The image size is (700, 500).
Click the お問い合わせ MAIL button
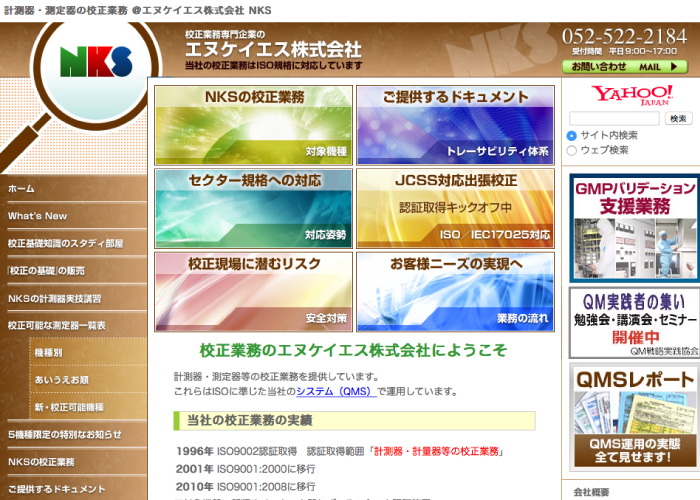(625, 67)
